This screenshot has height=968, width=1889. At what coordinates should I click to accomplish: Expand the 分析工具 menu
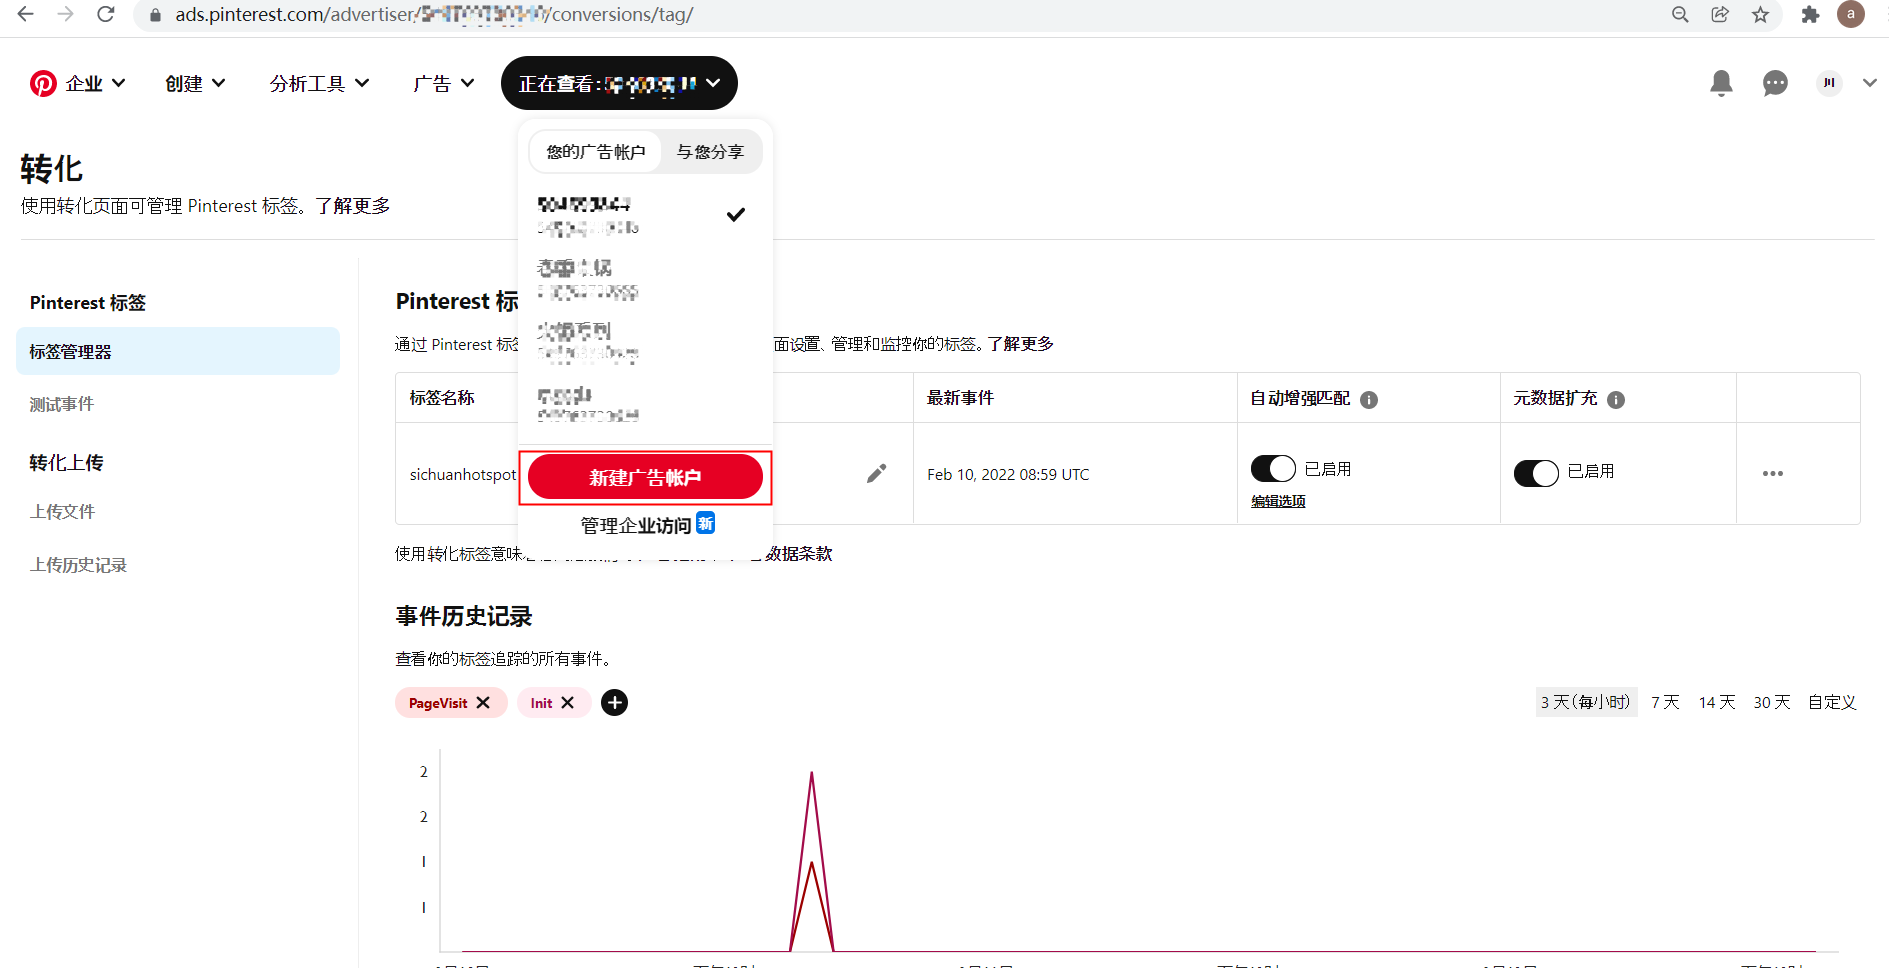(319, 84)
